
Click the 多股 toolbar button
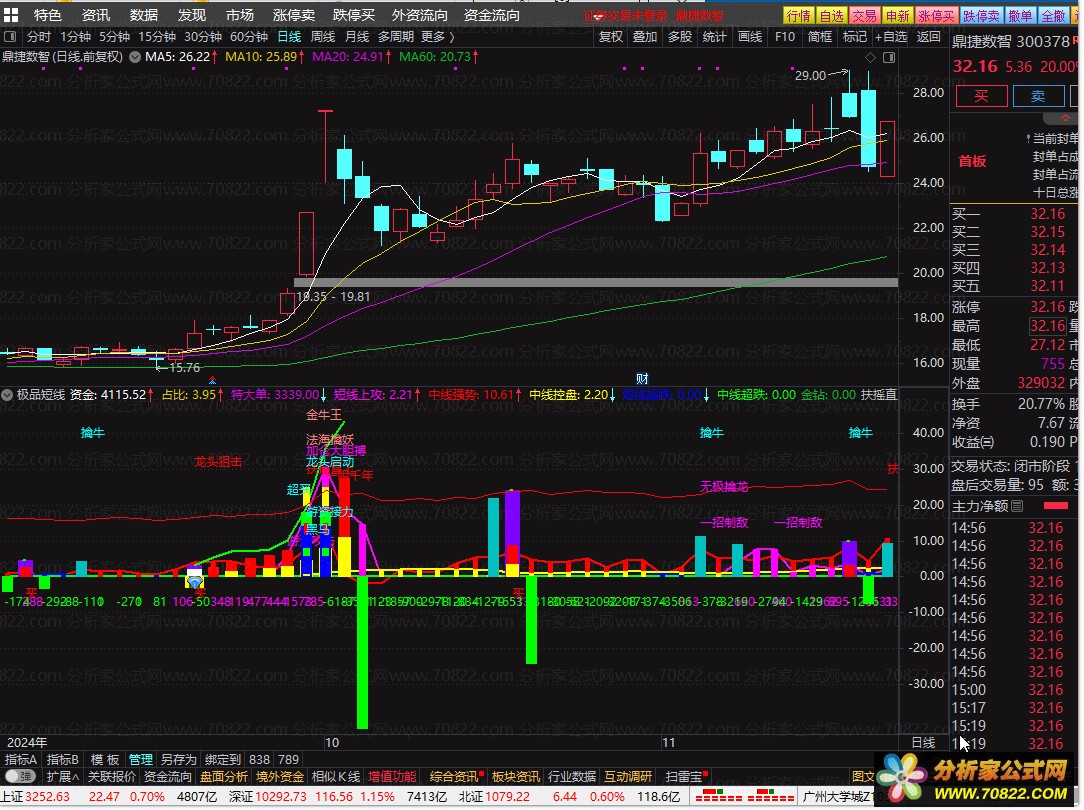[x=680, y=37]
